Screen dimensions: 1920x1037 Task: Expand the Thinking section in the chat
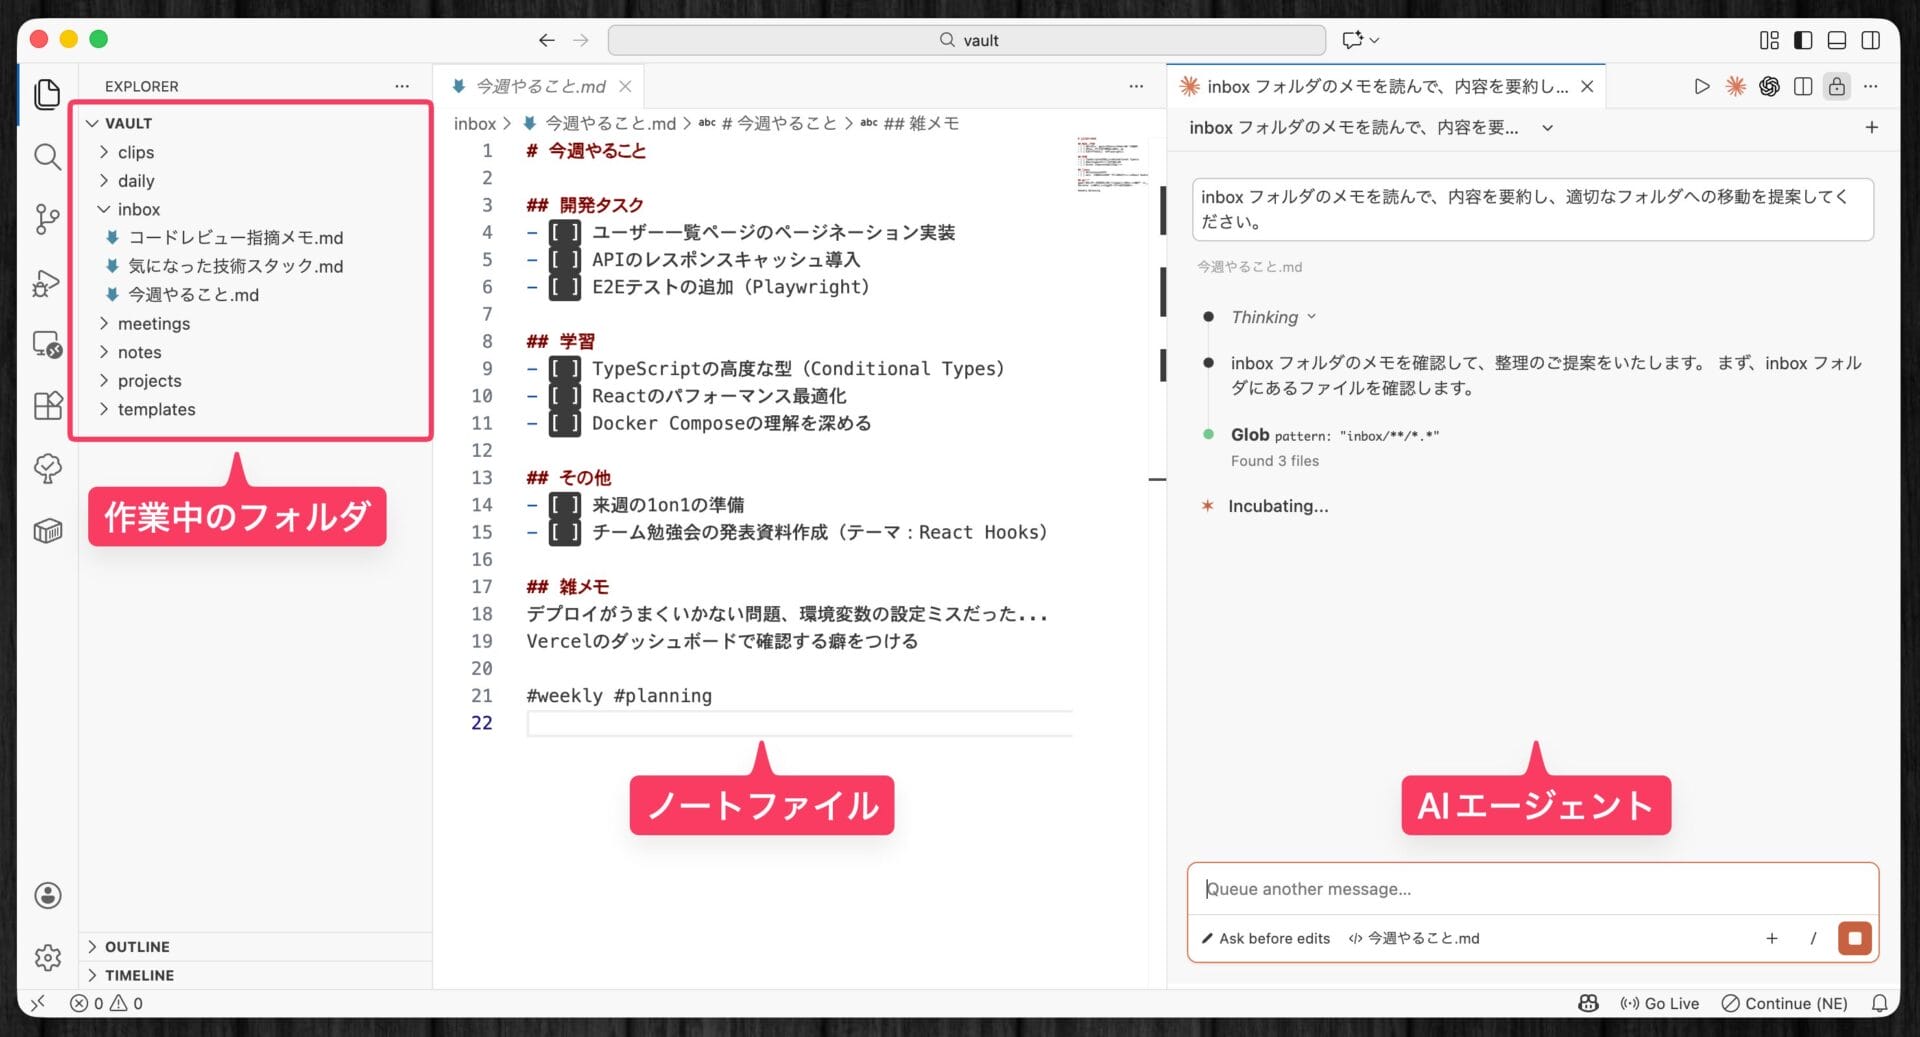click(x=1270, y=317)
